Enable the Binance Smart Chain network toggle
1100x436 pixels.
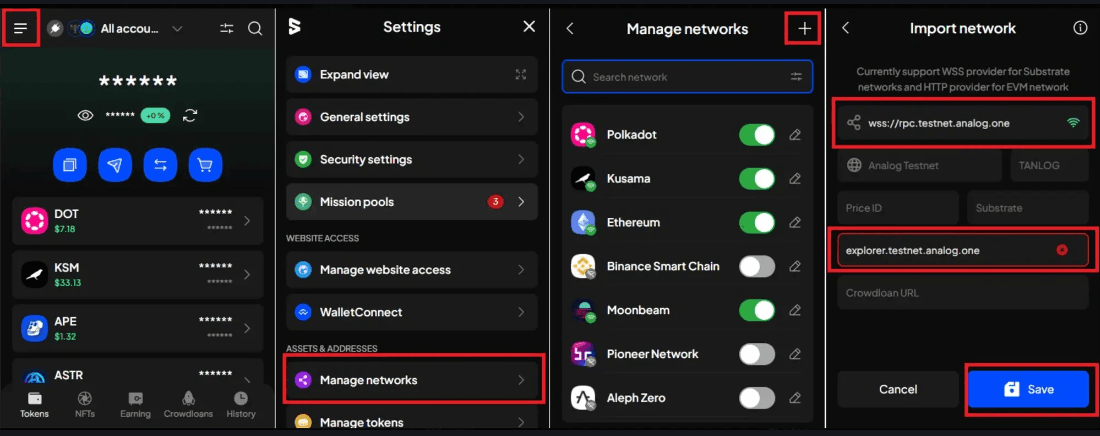[x=757, y=266]
